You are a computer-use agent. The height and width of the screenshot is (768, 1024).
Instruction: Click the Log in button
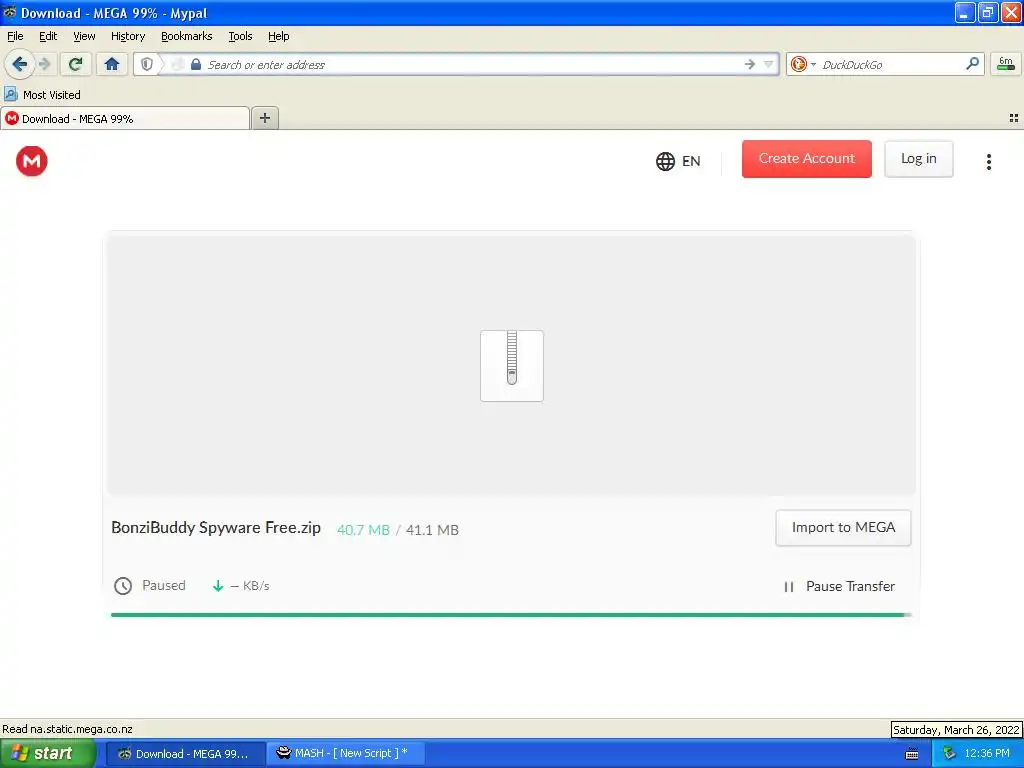pos(918,159)
